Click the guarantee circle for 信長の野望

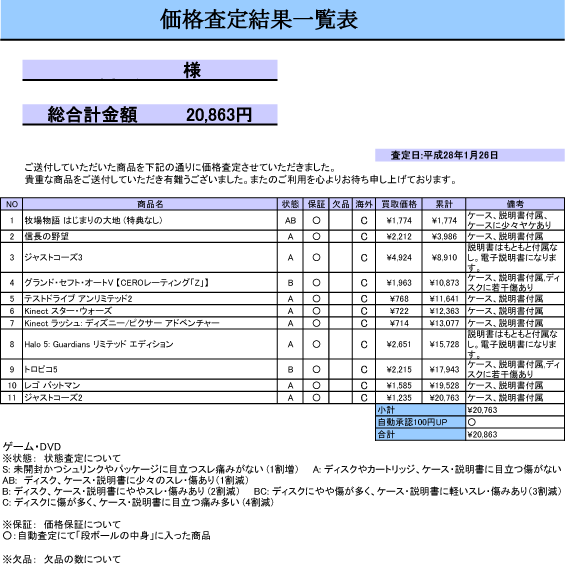coord(316,236)
